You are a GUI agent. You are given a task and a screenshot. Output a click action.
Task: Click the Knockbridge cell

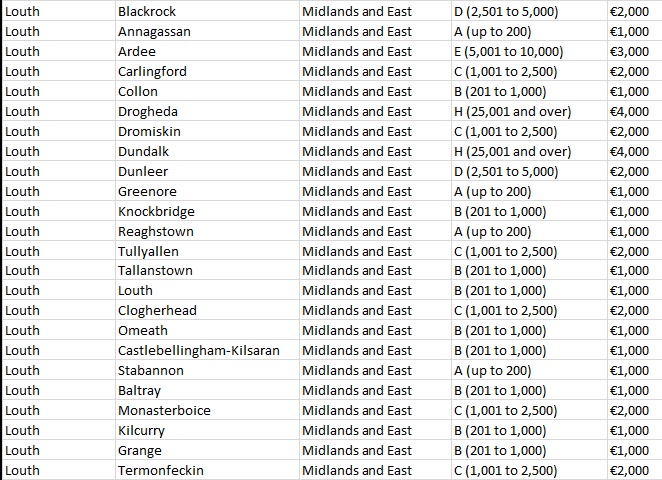click(207, 211)
